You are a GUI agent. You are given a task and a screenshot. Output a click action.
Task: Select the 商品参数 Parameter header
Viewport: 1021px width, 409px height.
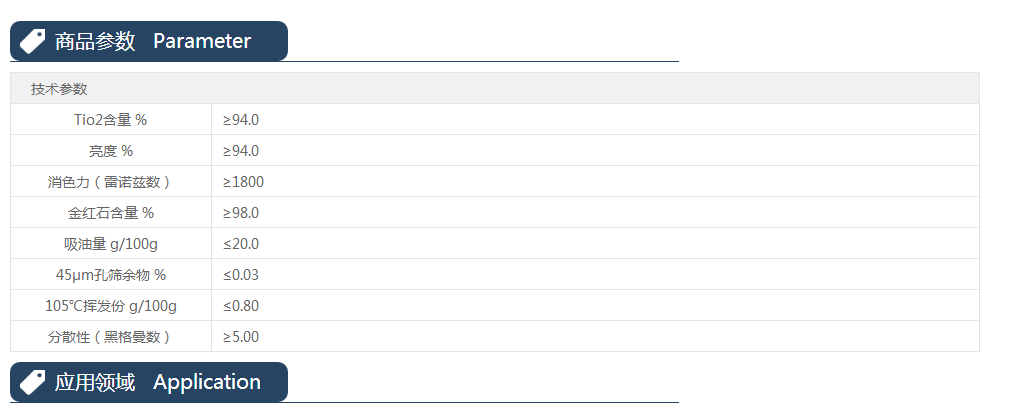(152, 41)
